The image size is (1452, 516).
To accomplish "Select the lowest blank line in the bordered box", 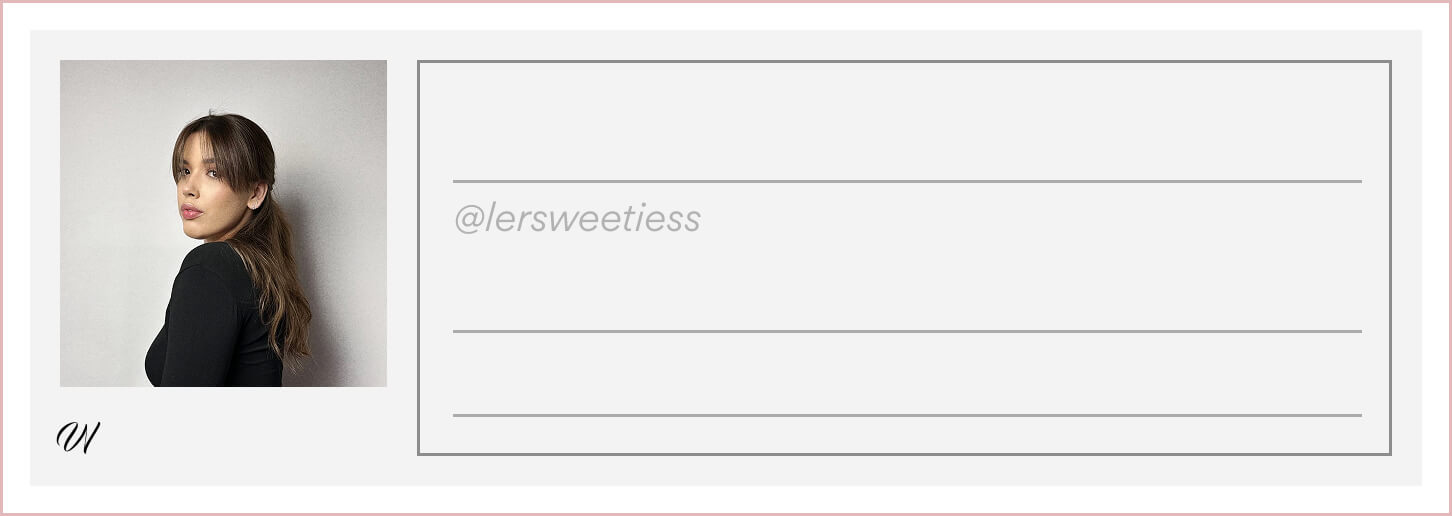I will (x=907, y=374).
